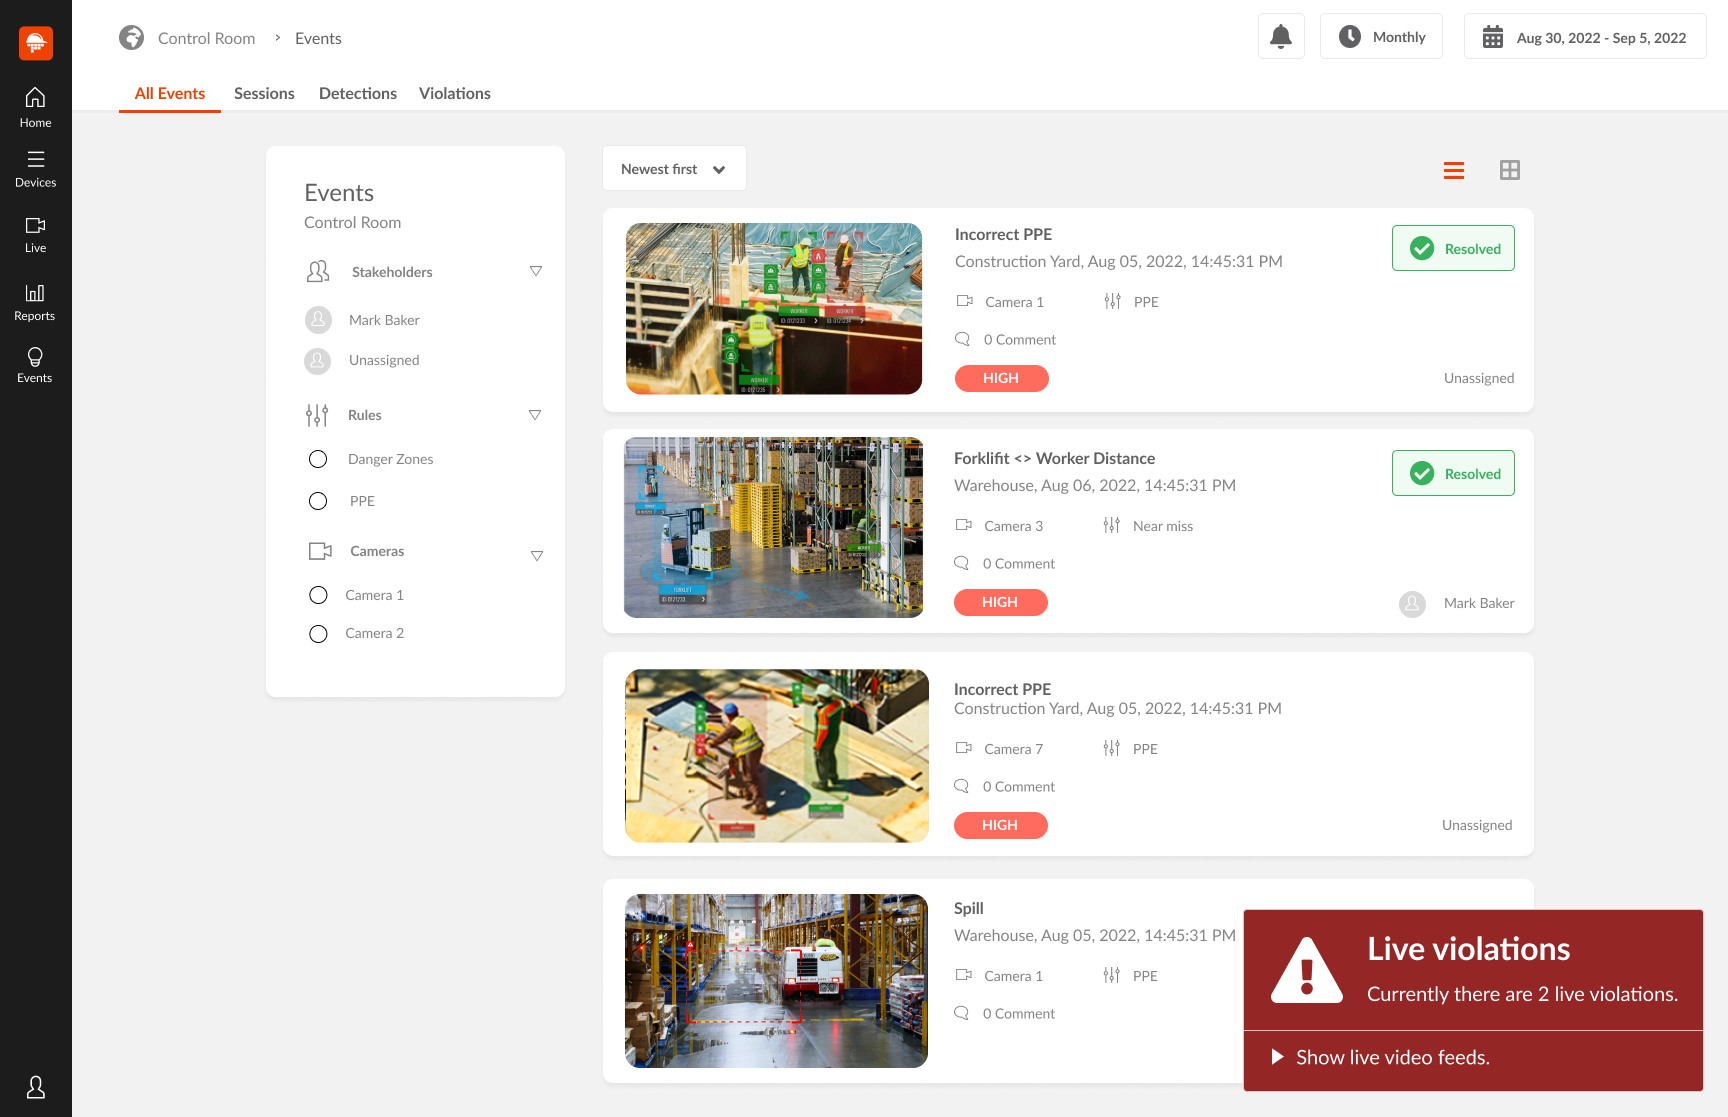This screenshot has width=1728, height=1117.
Task: Switch to the Violations tab
Action: point(455,93)
